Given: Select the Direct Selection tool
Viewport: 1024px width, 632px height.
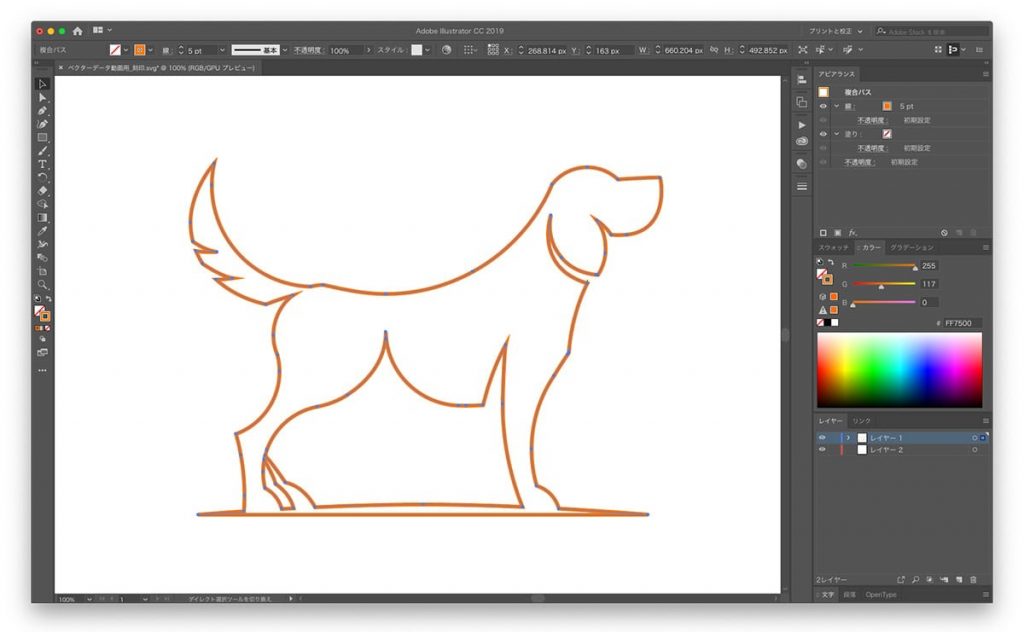Looking at the screenshot, I should tap(43, 97).
